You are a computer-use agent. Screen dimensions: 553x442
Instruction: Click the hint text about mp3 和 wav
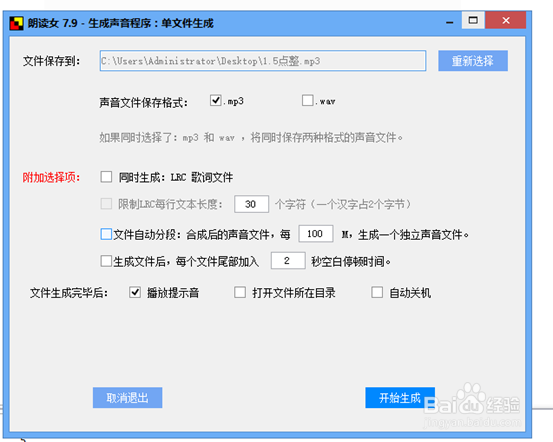tap(251, 137)
